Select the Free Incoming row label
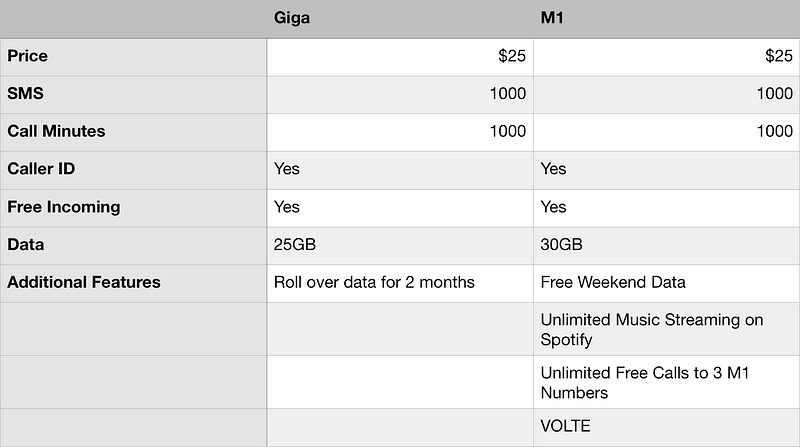 [x=133, y=207]
